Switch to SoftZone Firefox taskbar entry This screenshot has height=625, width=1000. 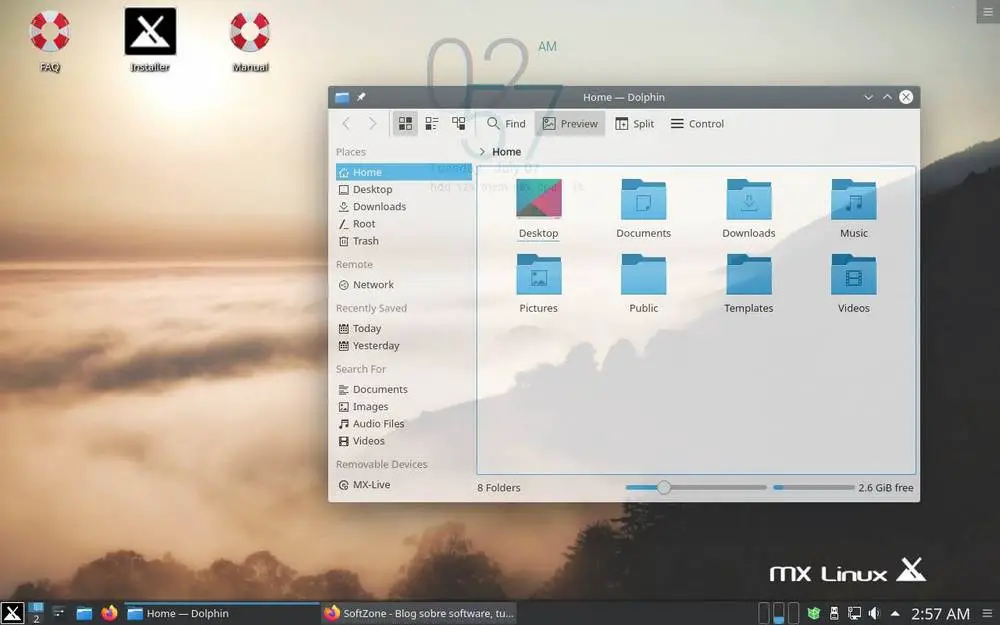tap(418, 613)
